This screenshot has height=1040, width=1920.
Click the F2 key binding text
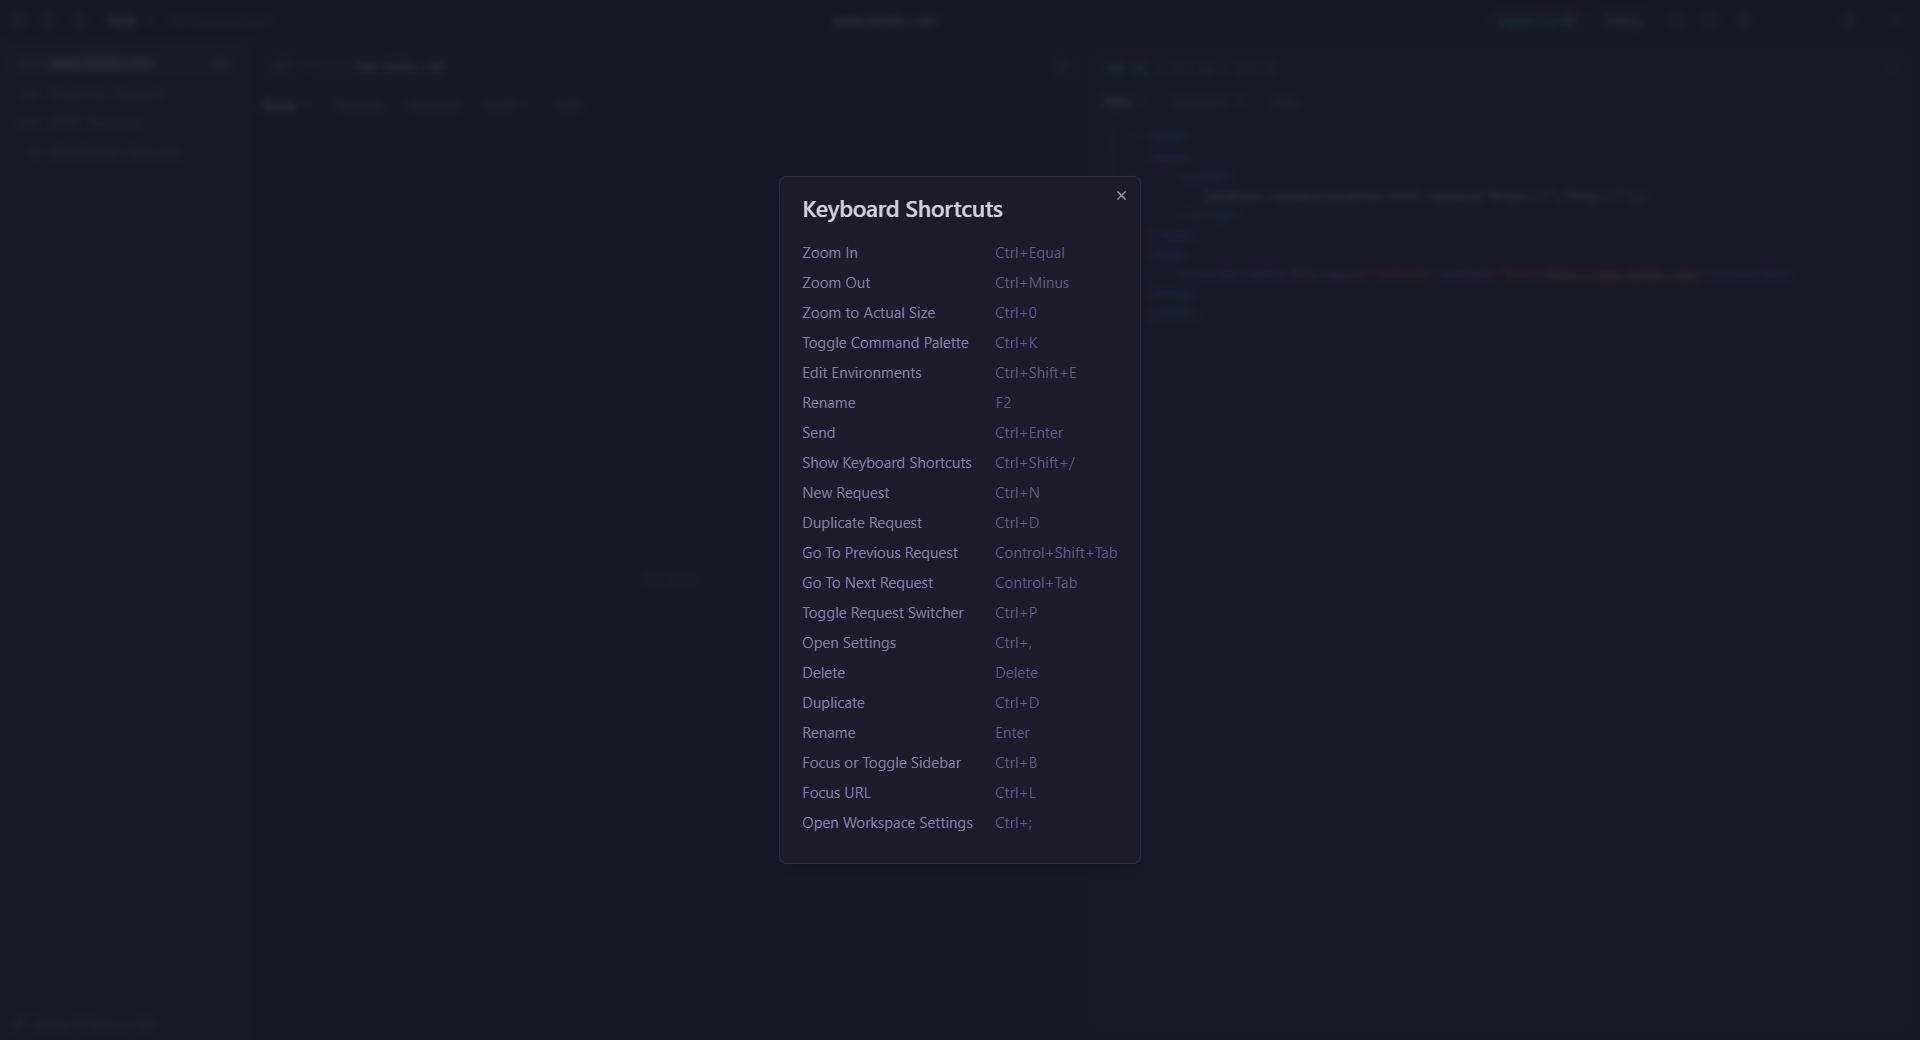click(1003, 403)
